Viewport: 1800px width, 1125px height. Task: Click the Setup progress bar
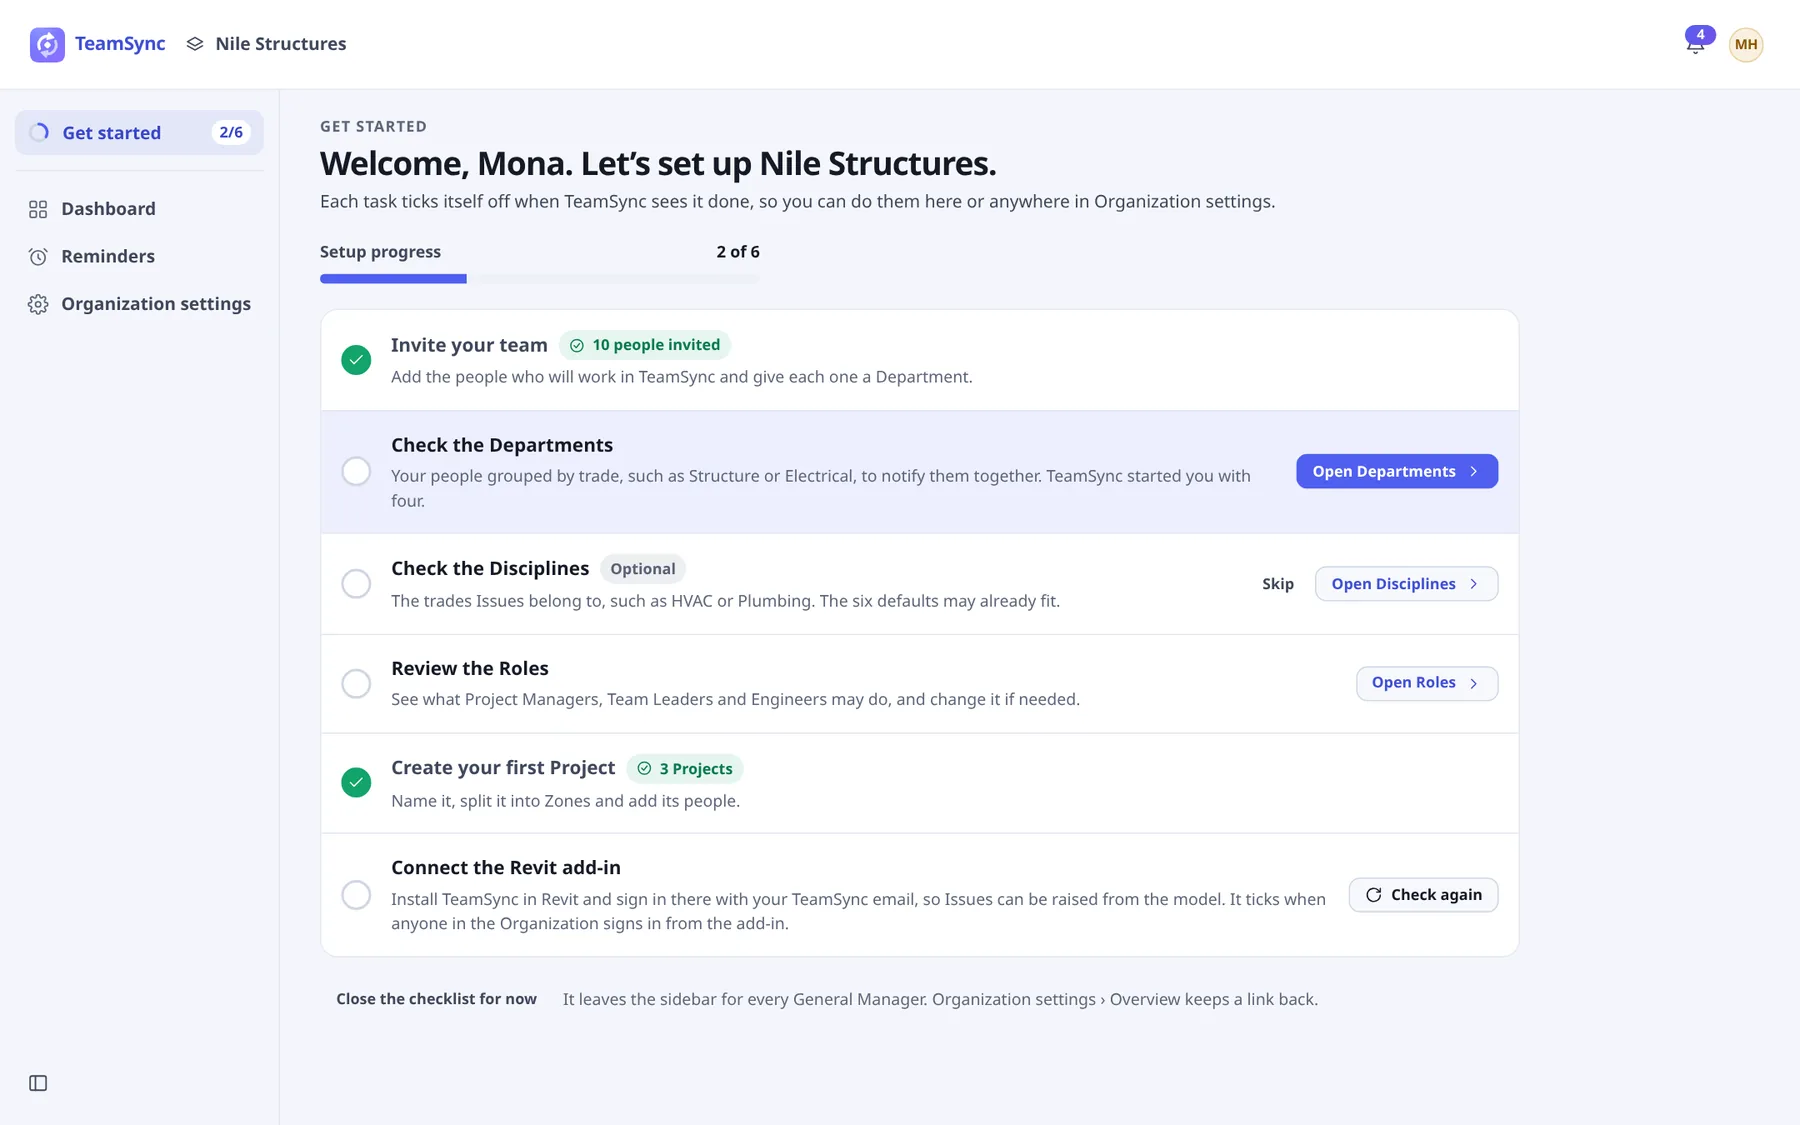(x=540, y=279)
